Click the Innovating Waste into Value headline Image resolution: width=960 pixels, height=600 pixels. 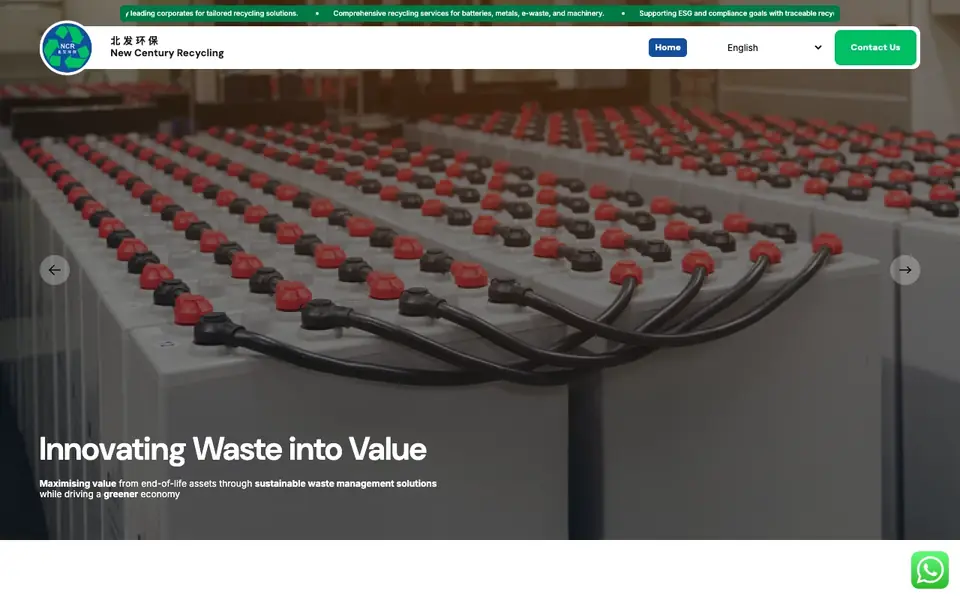point(233,449)
